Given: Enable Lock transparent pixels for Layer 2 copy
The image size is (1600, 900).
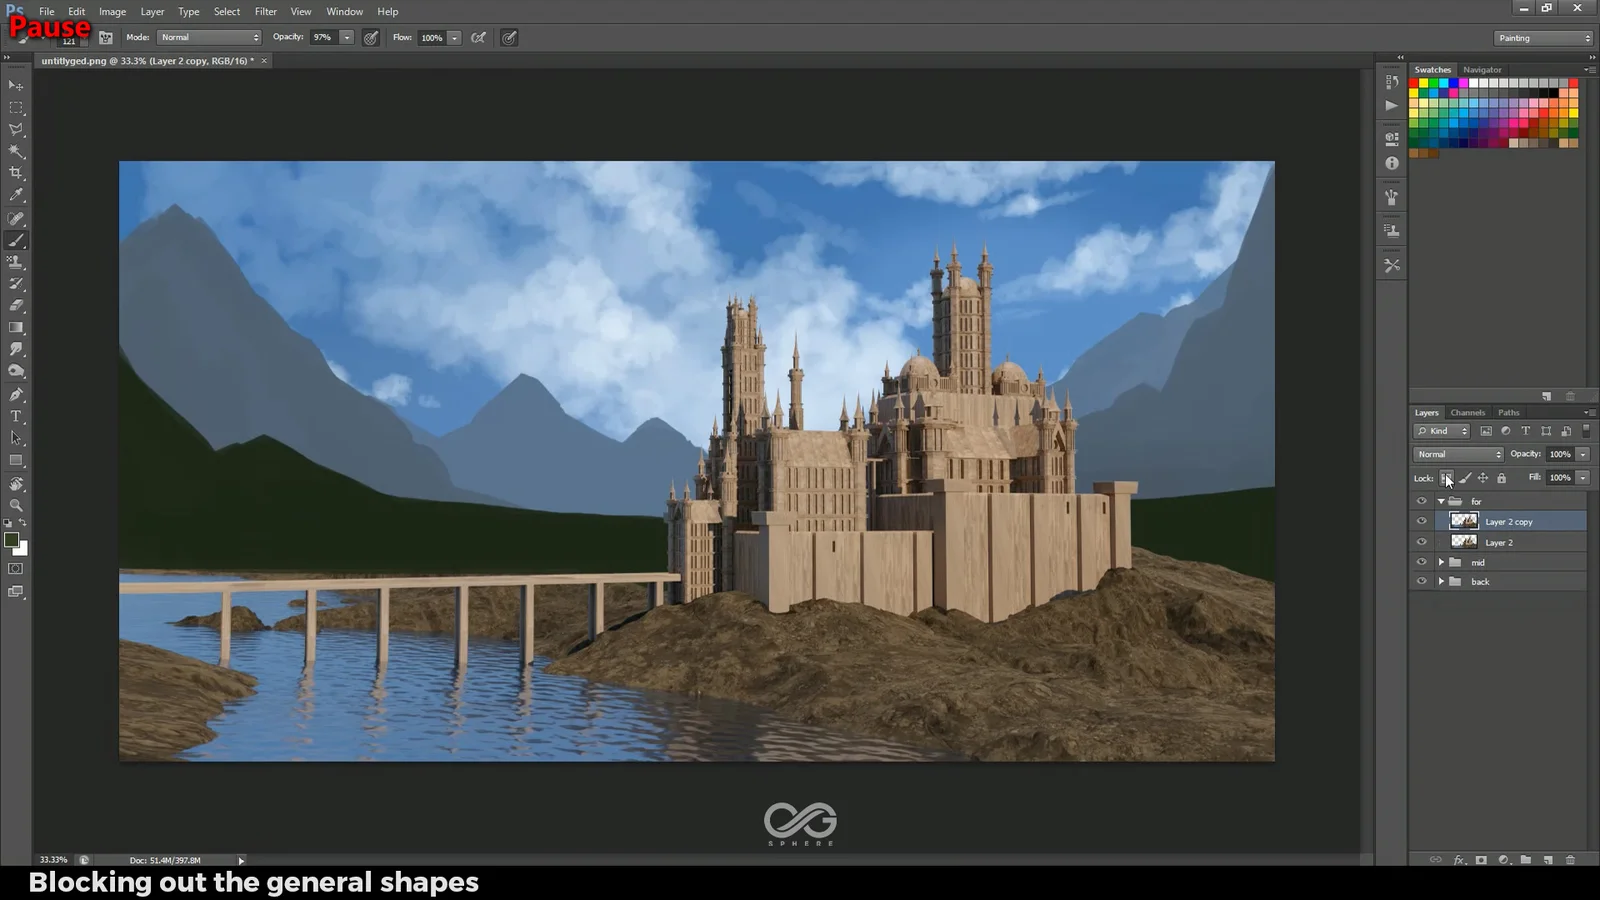Looking at the screenshot, I should click(x=1447, y=478).
